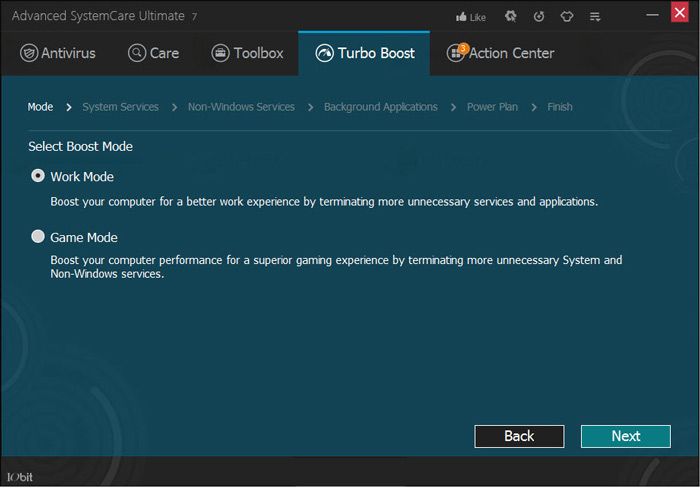Image resolution: width=700 pixels, height=487 pixels.
Task: Click the Work Mode label text
Action: 82,177
